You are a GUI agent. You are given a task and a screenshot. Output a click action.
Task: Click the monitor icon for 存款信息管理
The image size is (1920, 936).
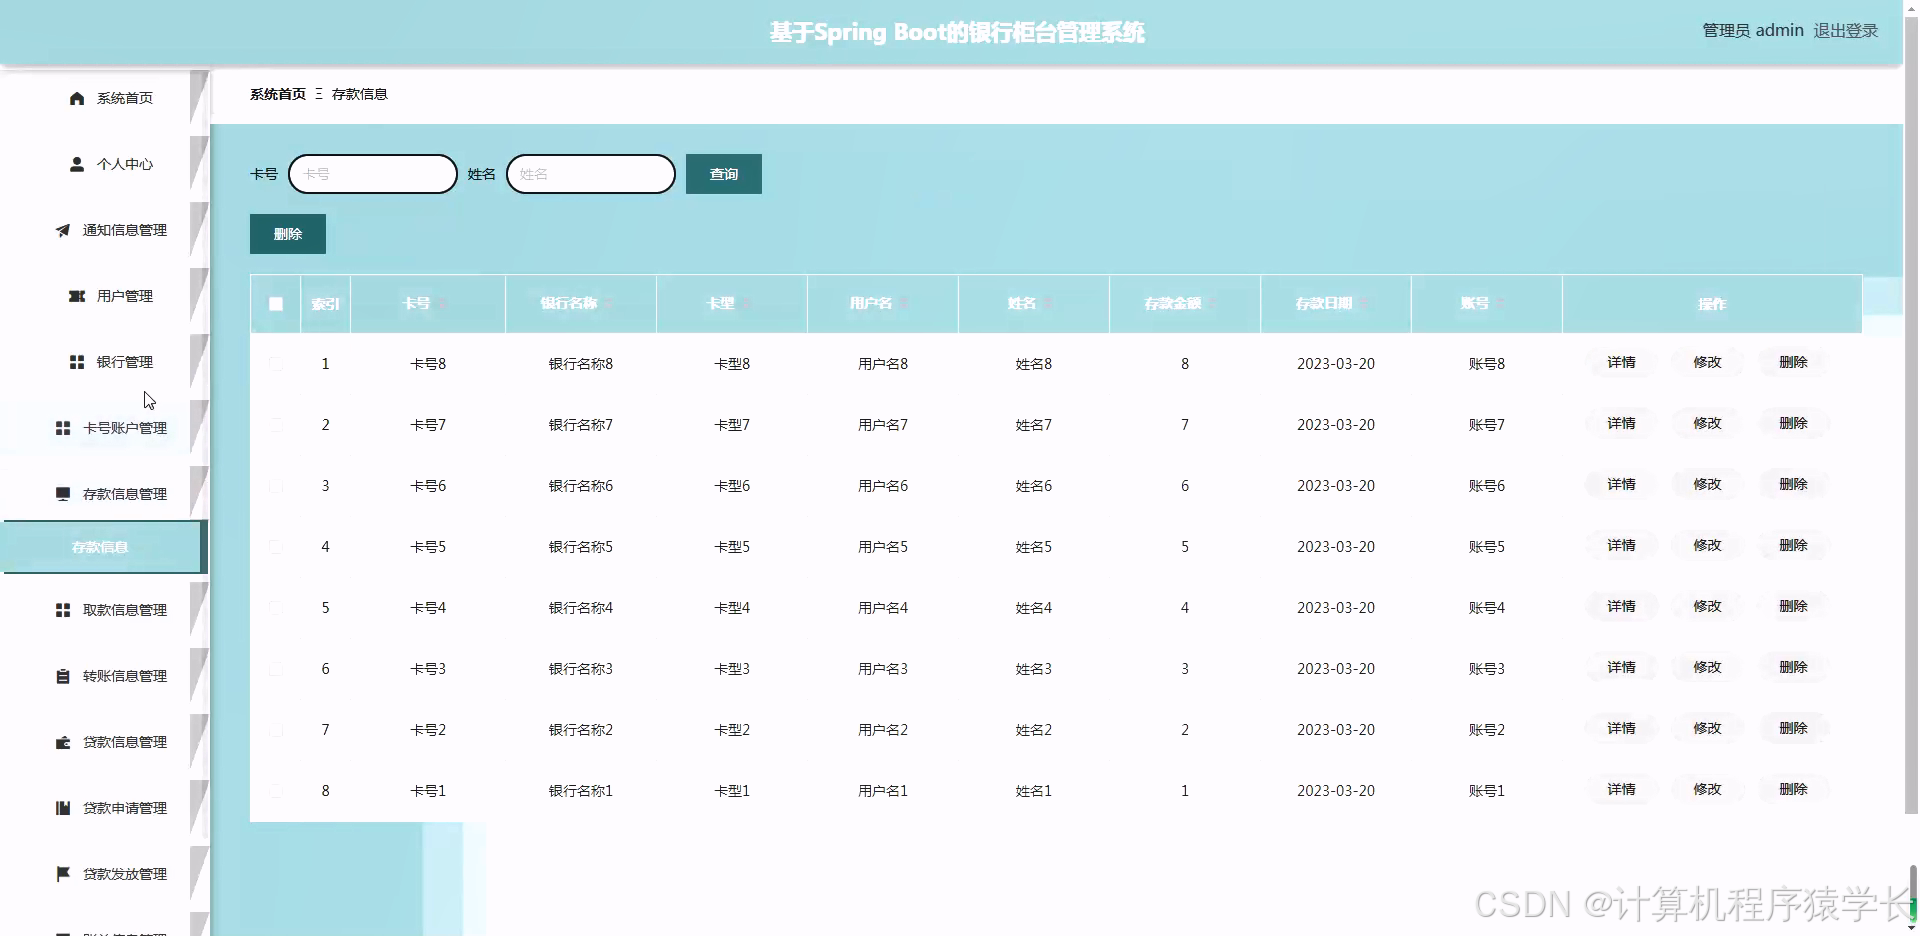(x=63, y=494)
